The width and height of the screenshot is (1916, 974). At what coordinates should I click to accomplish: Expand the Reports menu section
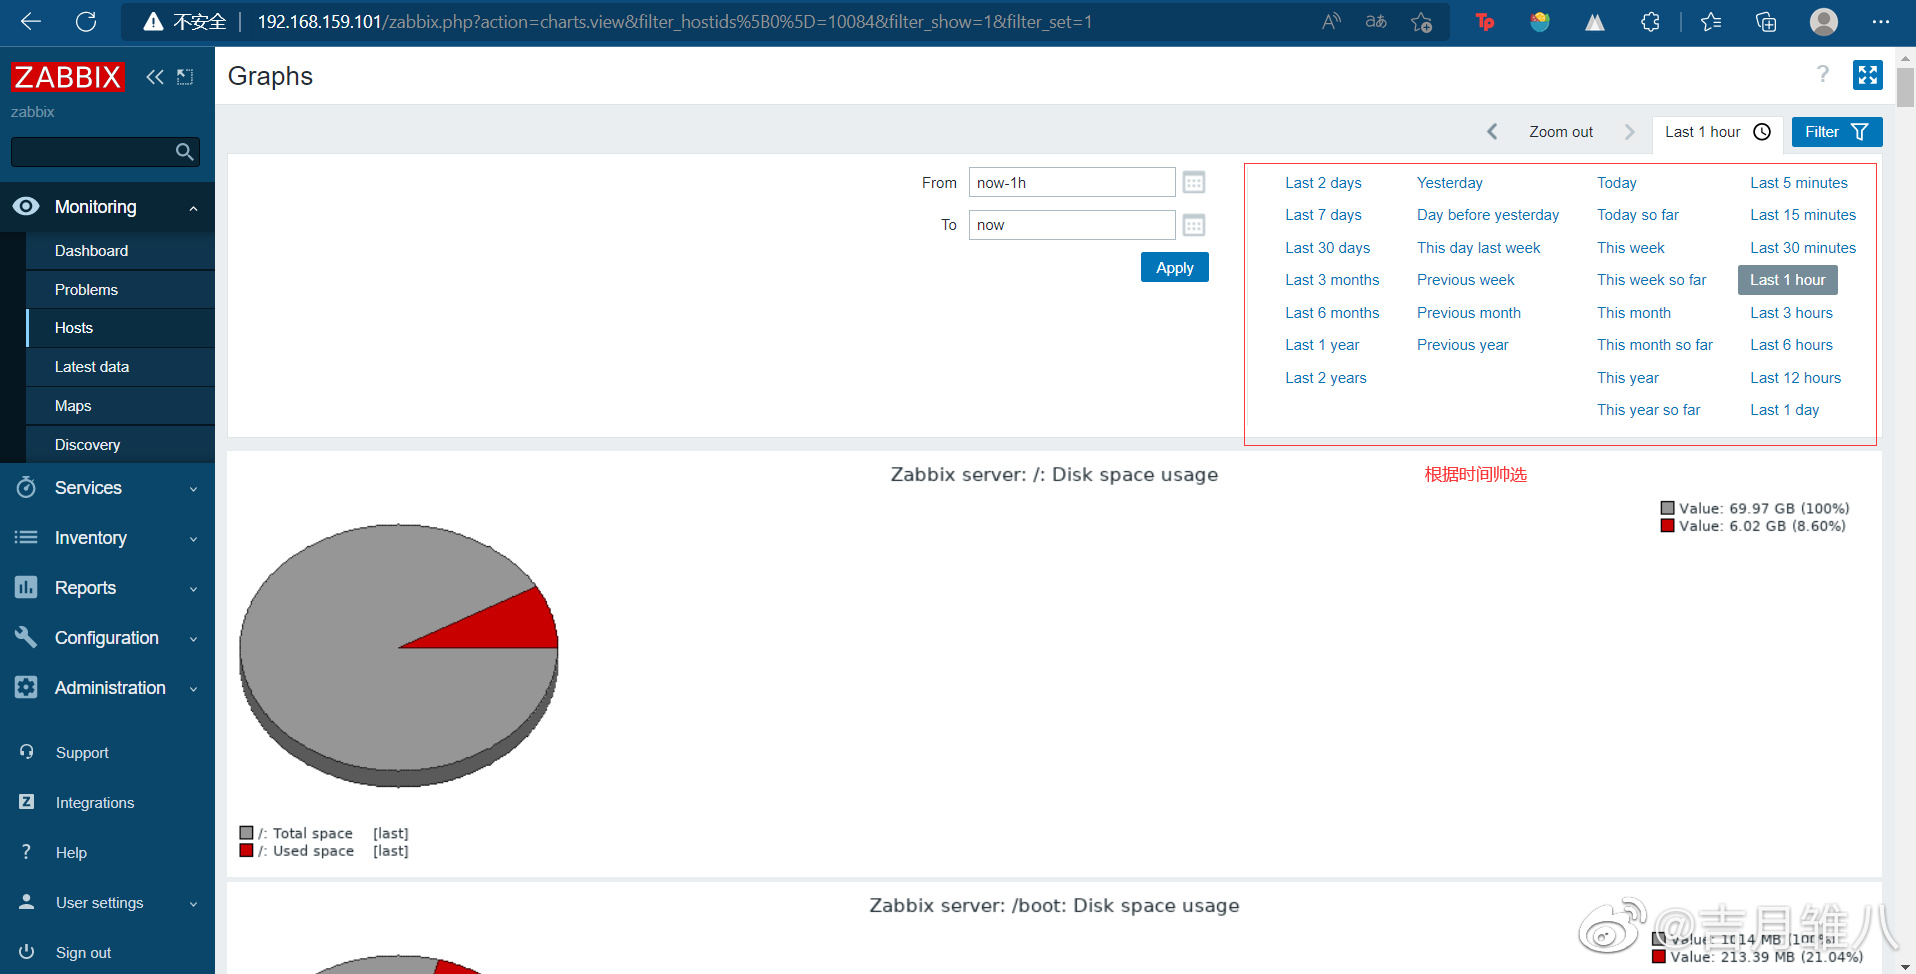[x=193, y=589]
